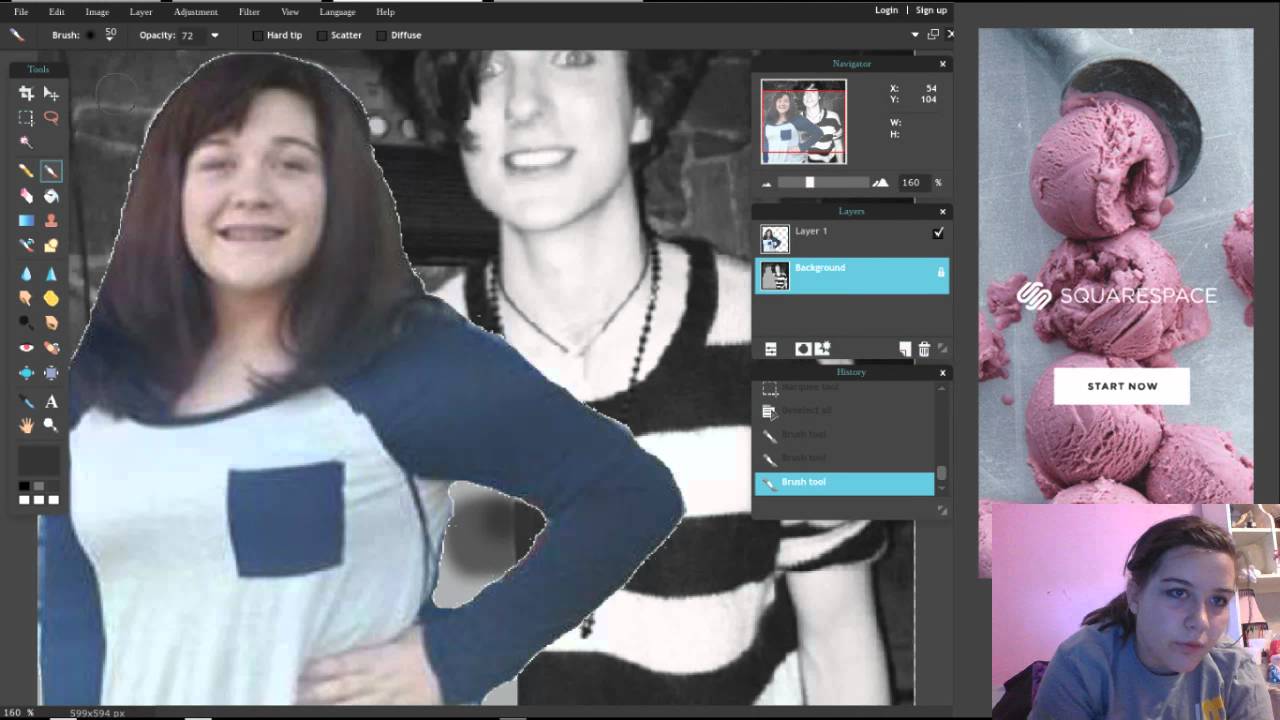
Task: Delete the selected layer using the trash icon
Action: click(x=923, y=348)
